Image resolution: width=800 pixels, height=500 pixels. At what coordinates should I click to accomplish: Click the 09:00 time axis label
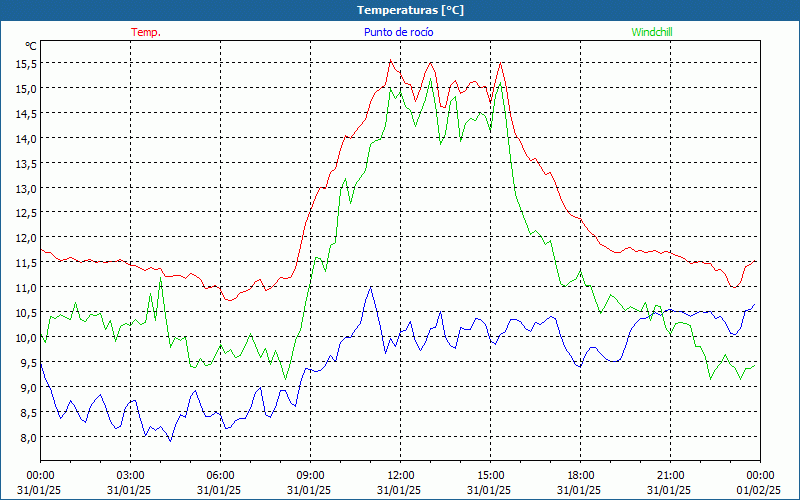point(311,475)
